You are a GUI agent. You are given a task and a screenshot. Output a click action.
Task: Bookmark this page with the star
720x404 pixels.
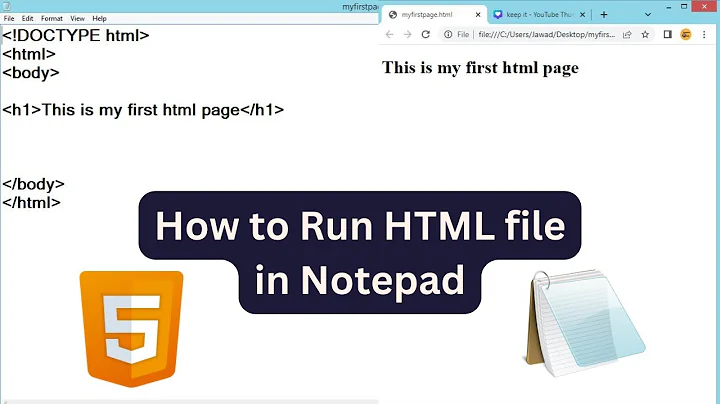click(x=645, y=34)
